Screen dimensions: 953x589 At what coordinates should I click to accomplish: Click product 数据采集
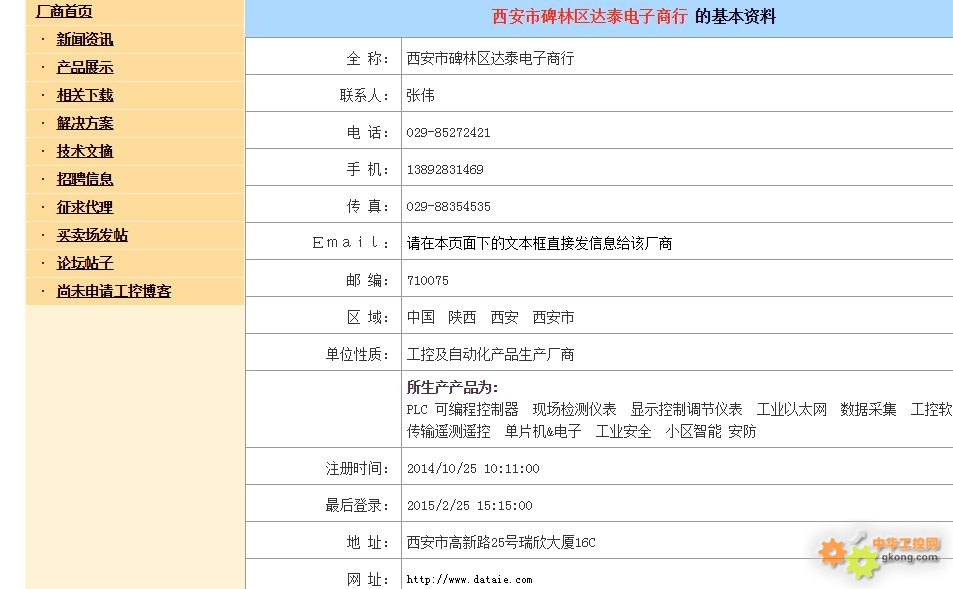[x=869, y=409]
